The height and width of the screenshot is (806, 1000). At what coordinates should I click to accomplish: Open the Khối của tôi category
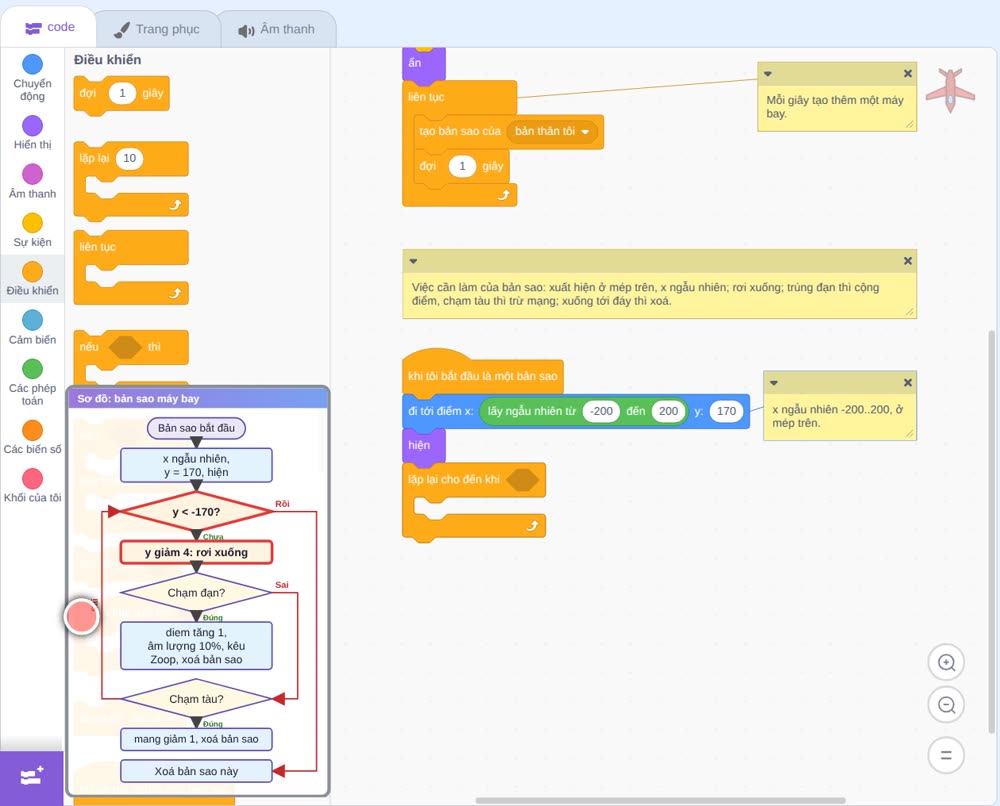pyautogui.click(x=32, y=485)
